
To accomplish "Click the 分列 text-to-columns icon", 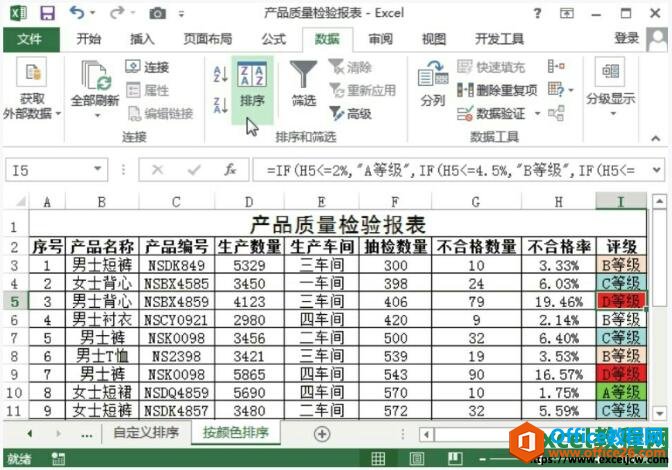I will tap(433, 84).
